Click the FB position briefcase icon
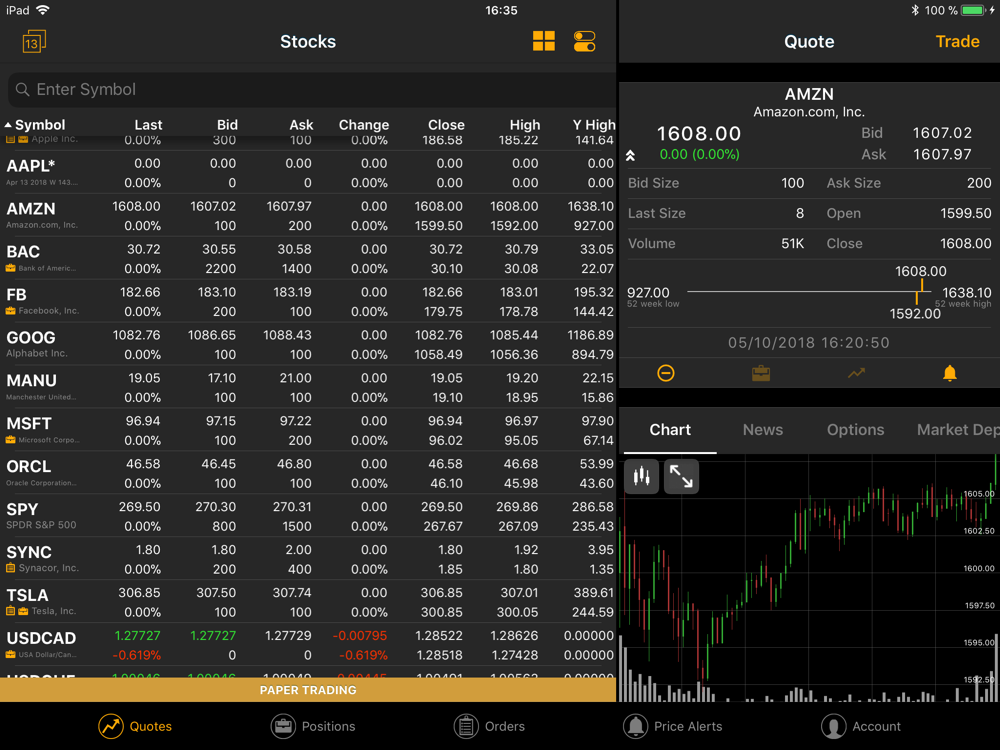 click(10, 311)
